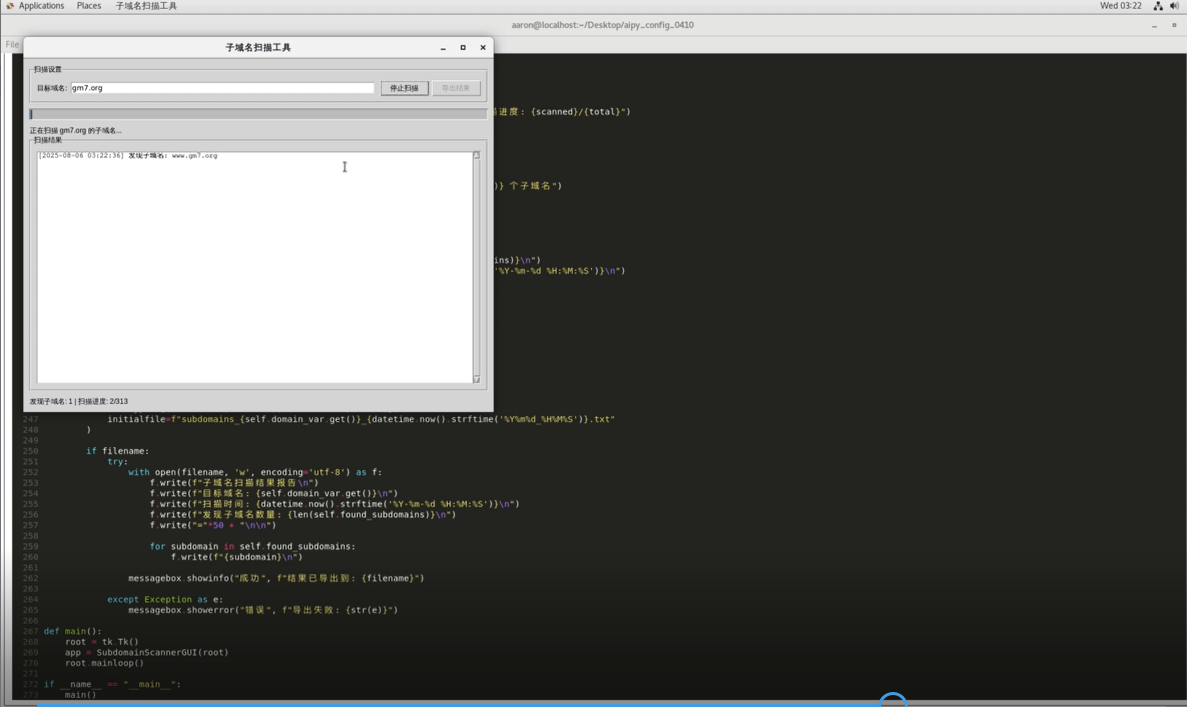Click the 扫描结果 group label
The image size is (1187, 707).
click(48, 140)
